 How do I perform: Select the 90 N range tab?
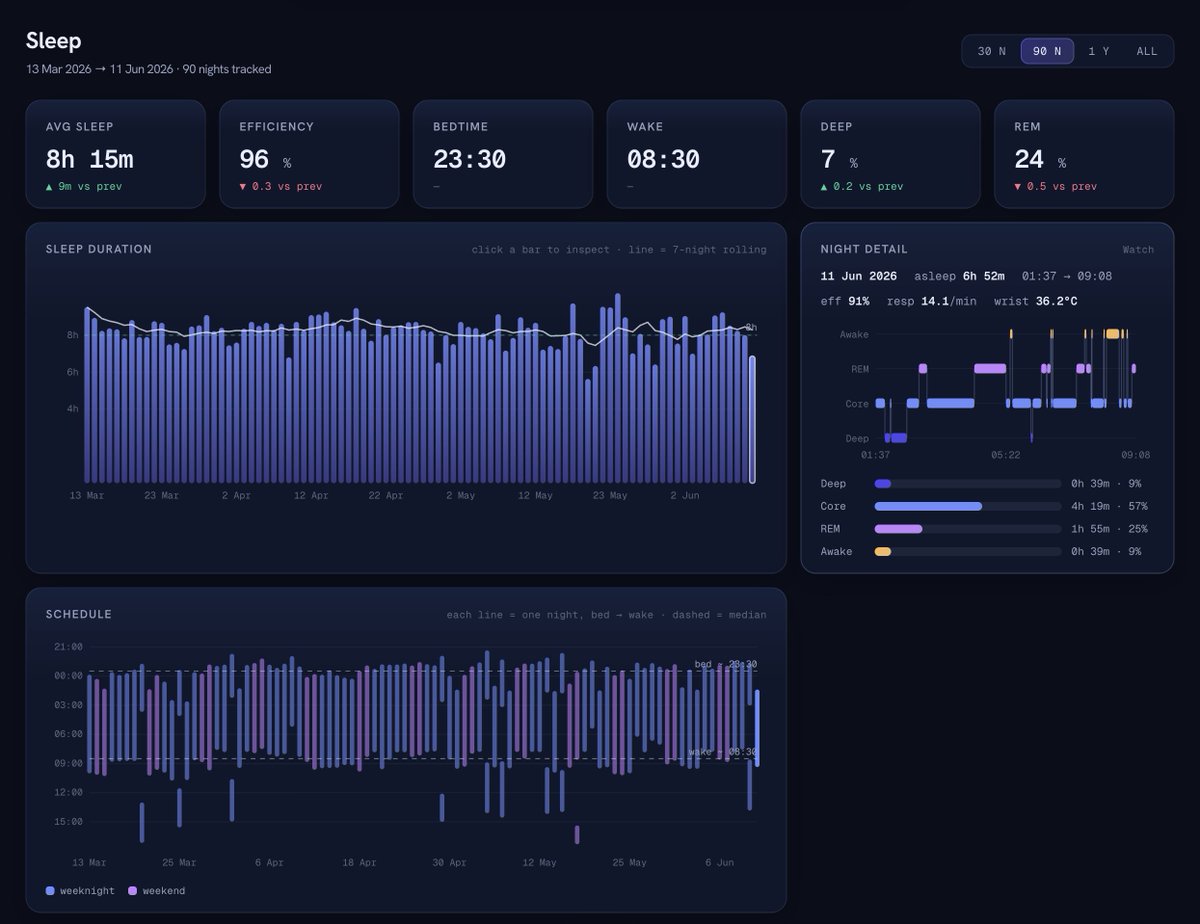coord(1047,51)
